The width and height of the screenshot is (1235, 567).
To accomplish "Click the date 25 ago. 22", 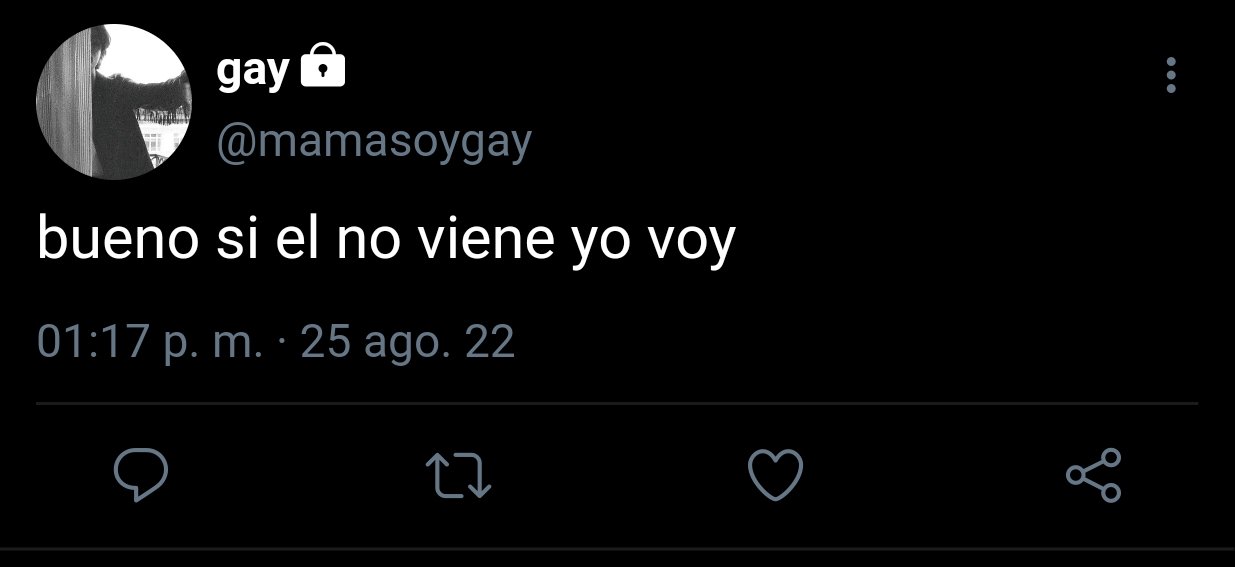I will click(x=407, y=343).
